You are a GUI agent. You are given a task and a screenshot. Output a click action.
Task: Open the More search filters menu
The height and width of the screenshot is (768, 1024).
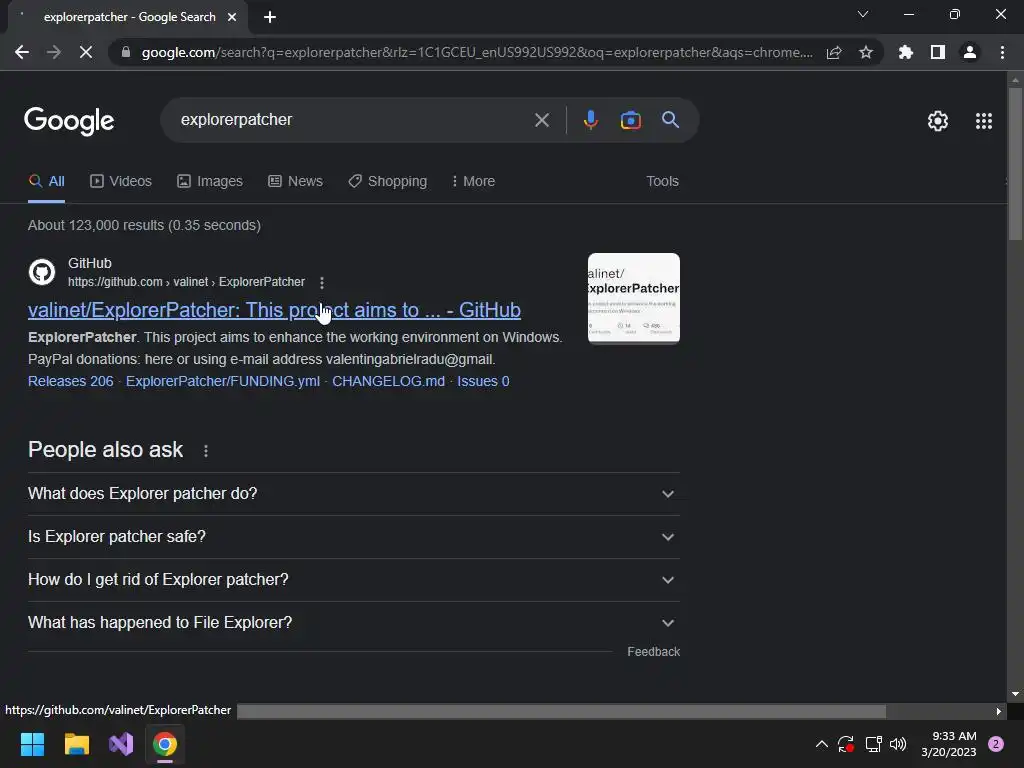pos(473,182)
